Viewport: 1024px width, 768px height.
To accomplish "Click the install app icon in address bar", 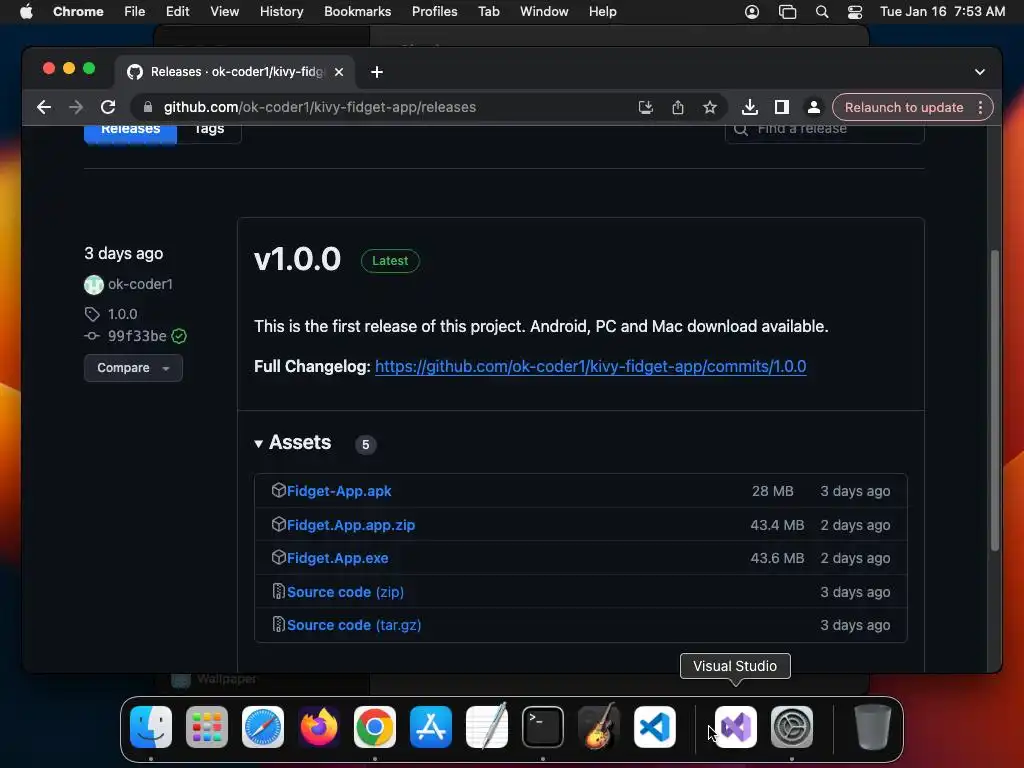I will pyautogui.click(x=645, y=107).
